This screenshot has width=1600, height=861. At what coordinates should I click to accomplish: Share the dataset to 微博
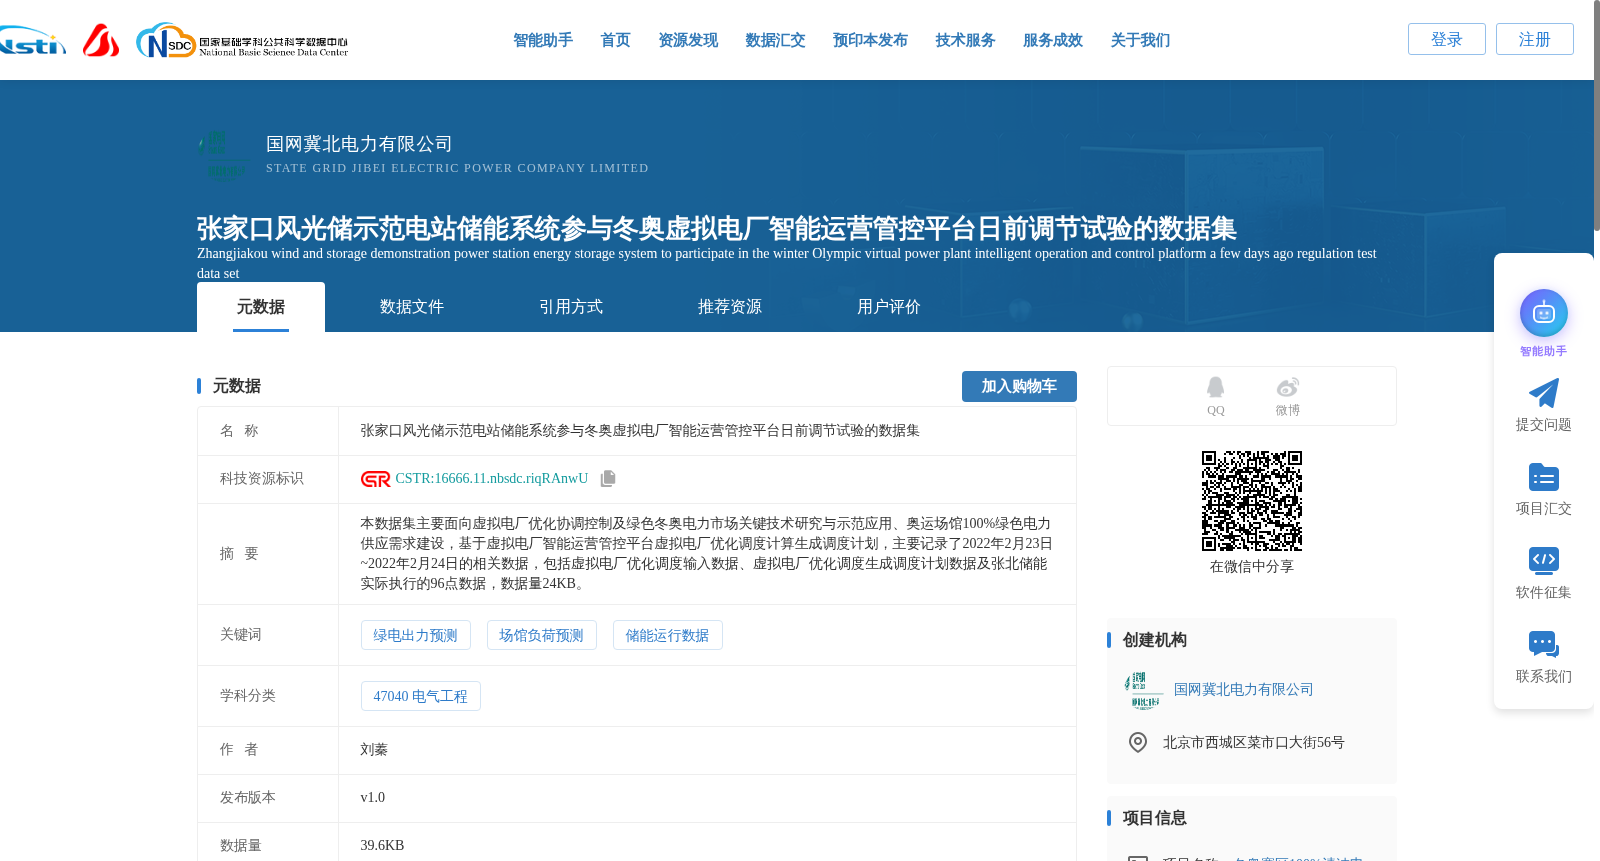1288,396
